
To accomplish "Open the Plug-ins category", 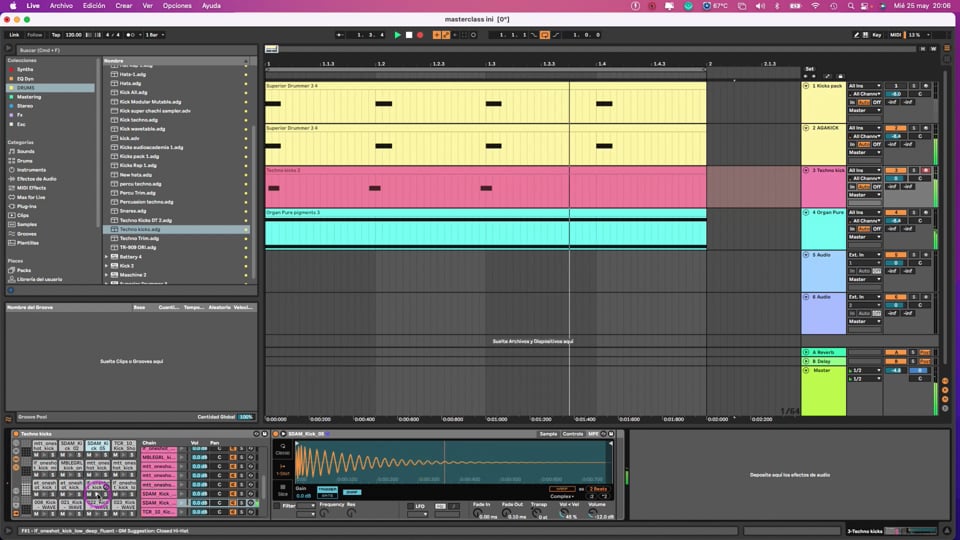I will (26, 206).
